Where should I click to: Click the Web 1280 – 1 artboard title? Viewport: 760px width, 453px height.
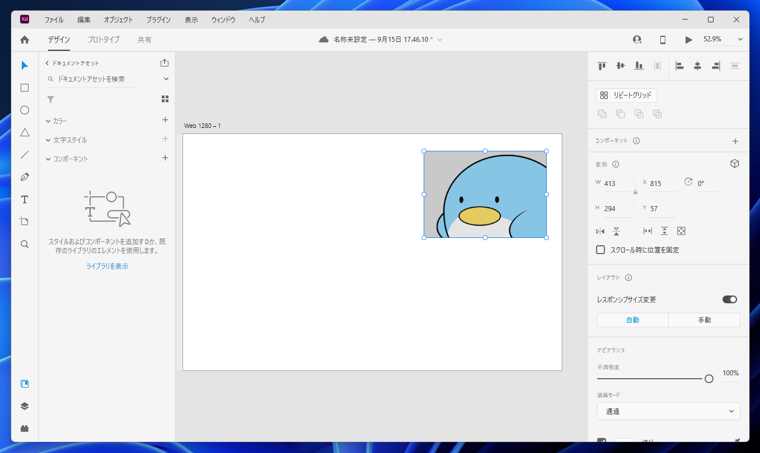coord(202,125)
